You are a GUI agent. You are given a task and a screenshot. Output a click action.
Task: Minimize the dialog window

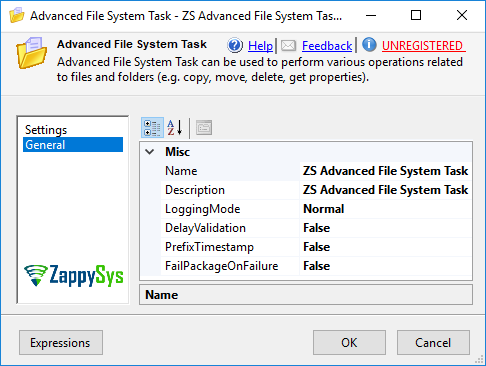pos(371,15)
